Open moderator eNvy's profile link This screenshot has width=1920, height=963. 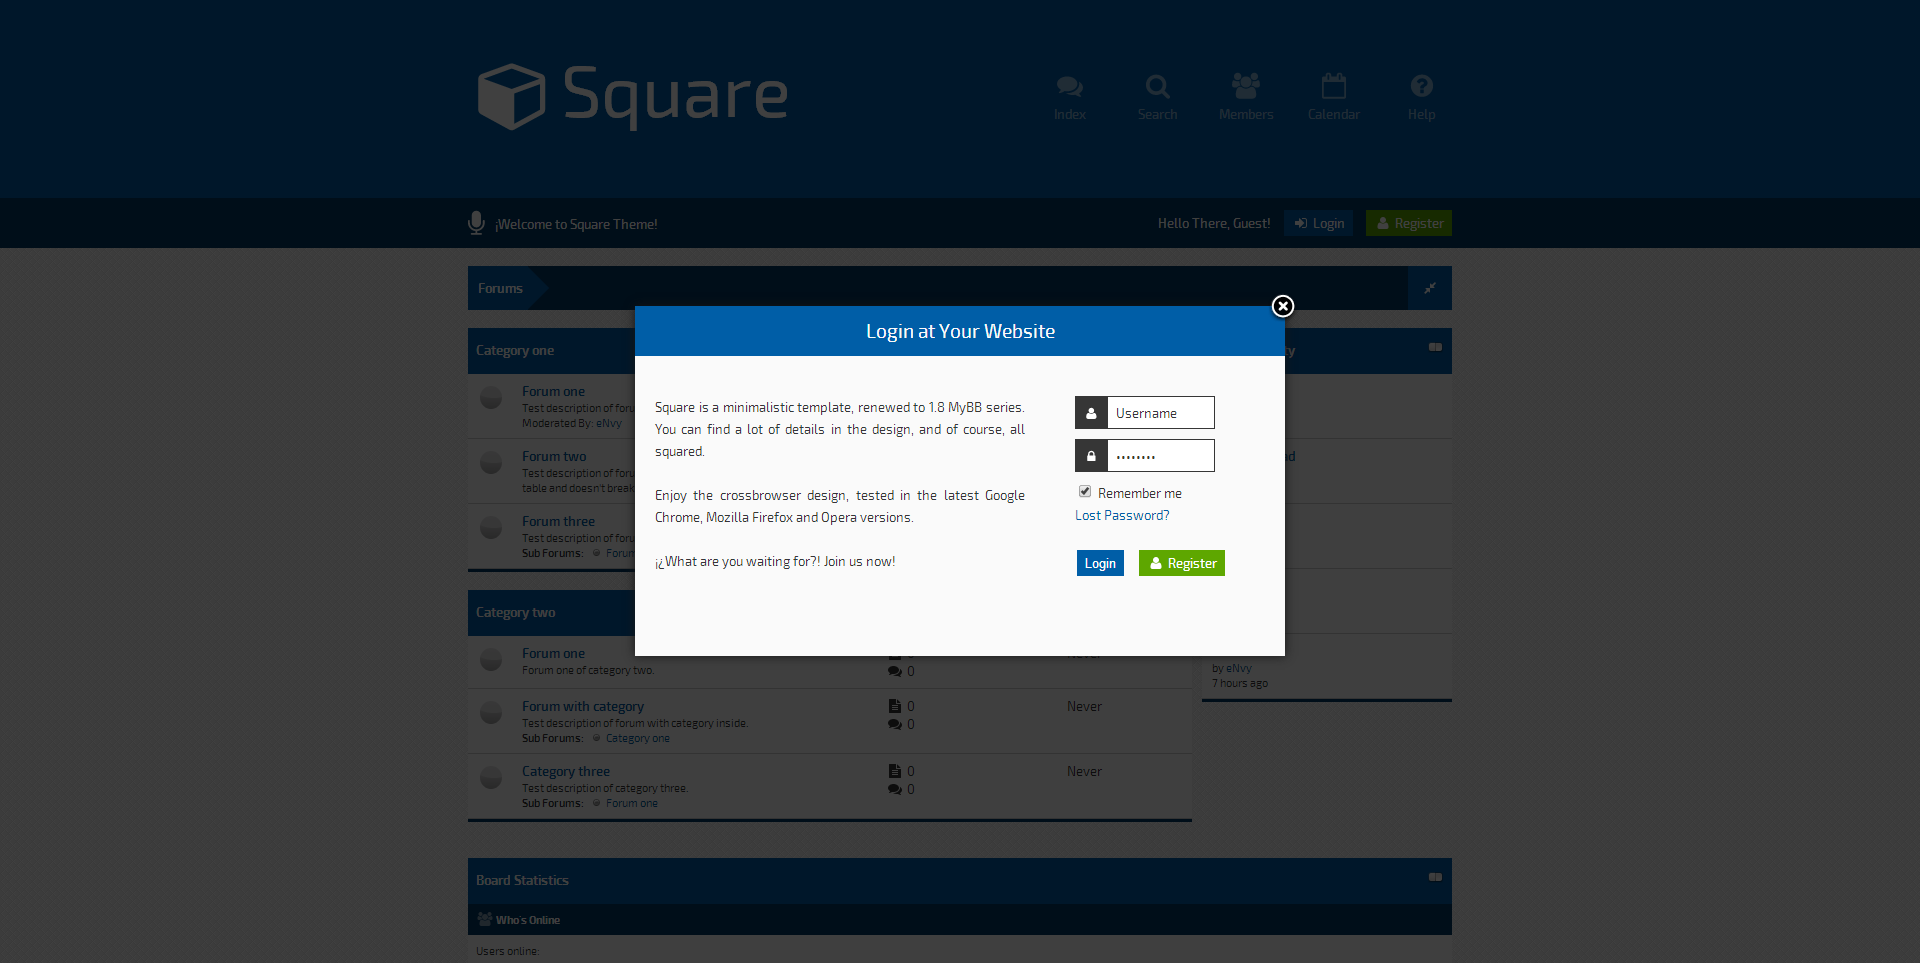[609, 423]
